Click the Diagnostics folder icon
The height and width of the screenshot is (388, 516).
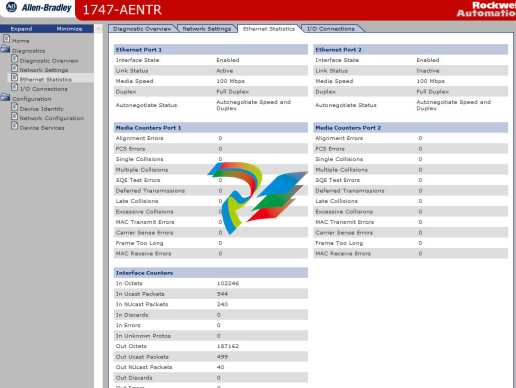point(5,49)
